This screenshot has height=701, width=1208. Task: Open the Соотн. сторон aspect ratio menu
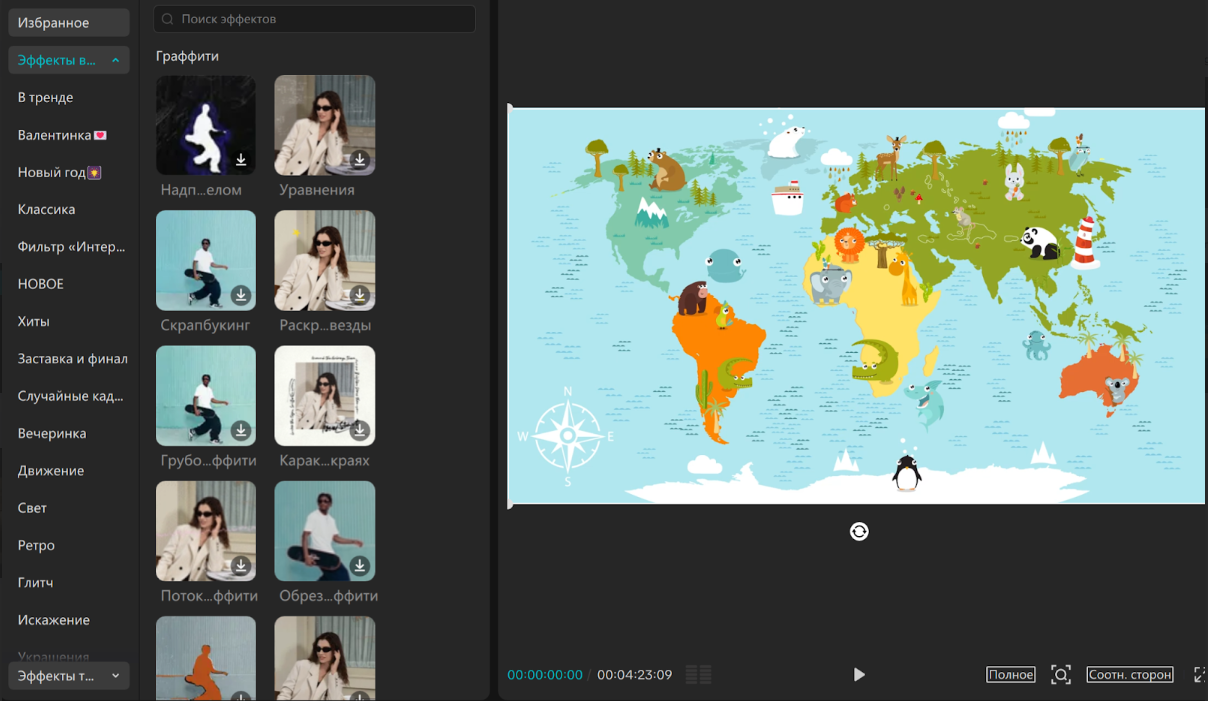[x=1130, y=675]
